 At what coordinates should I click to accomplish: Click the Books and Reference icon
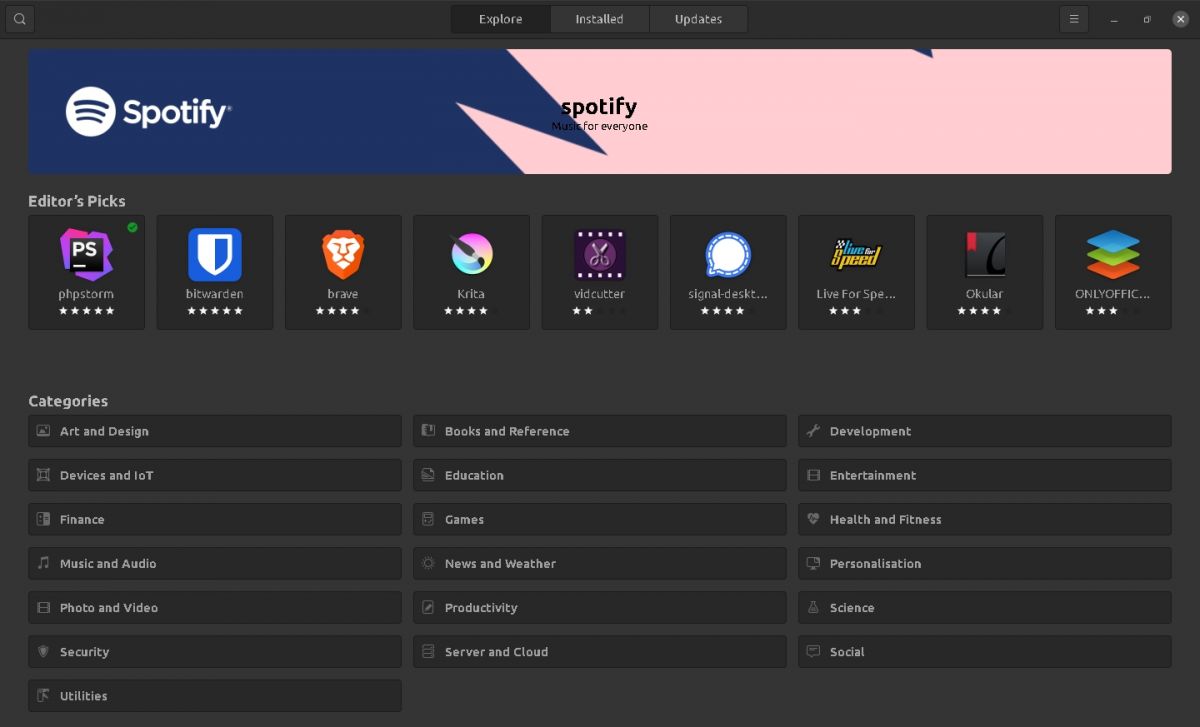tap(428, 431)
